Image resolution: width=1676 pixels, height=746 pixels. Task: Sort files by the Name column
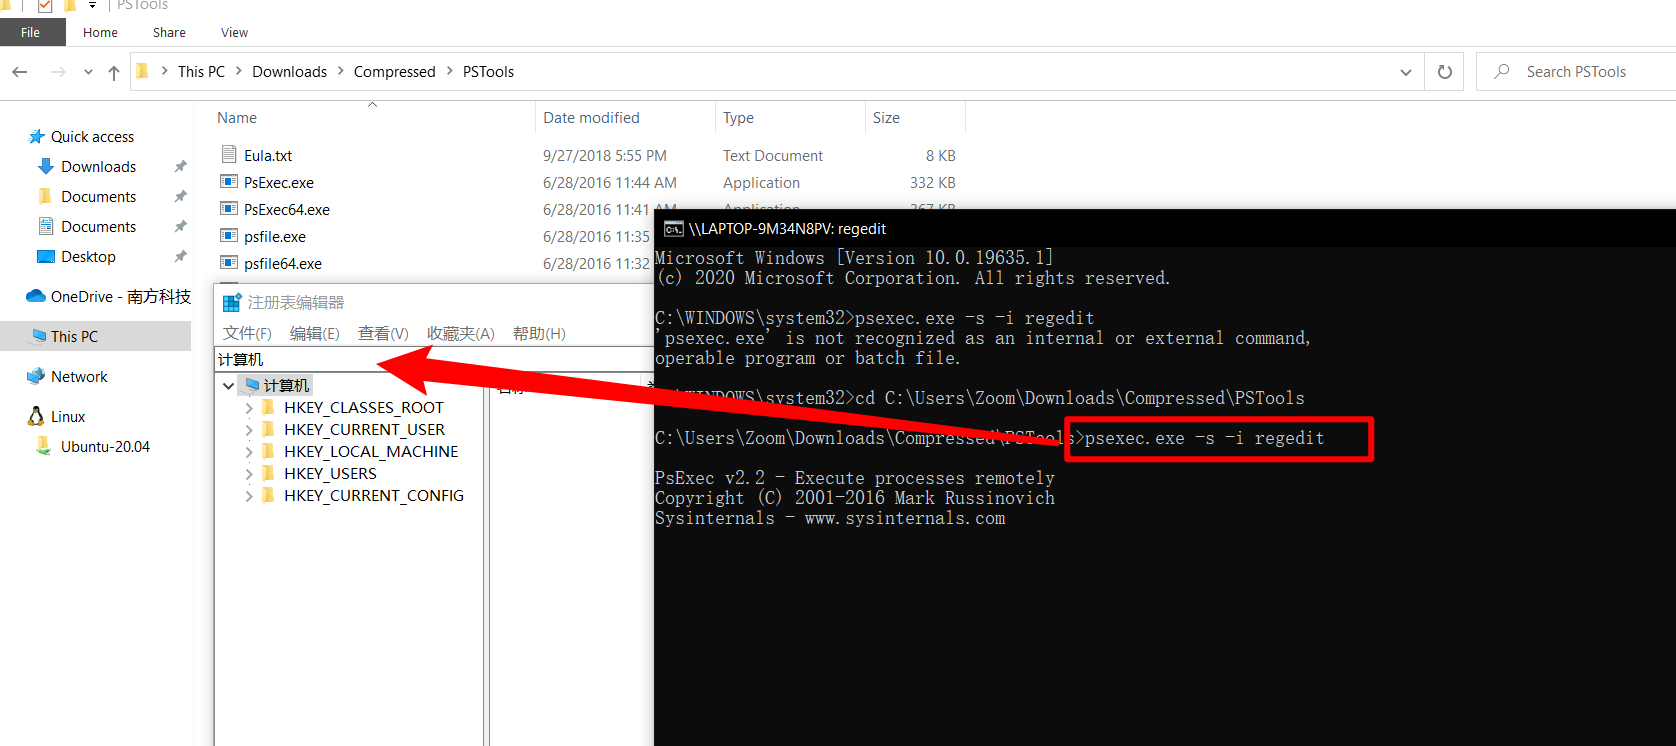(x=237, y=118)
